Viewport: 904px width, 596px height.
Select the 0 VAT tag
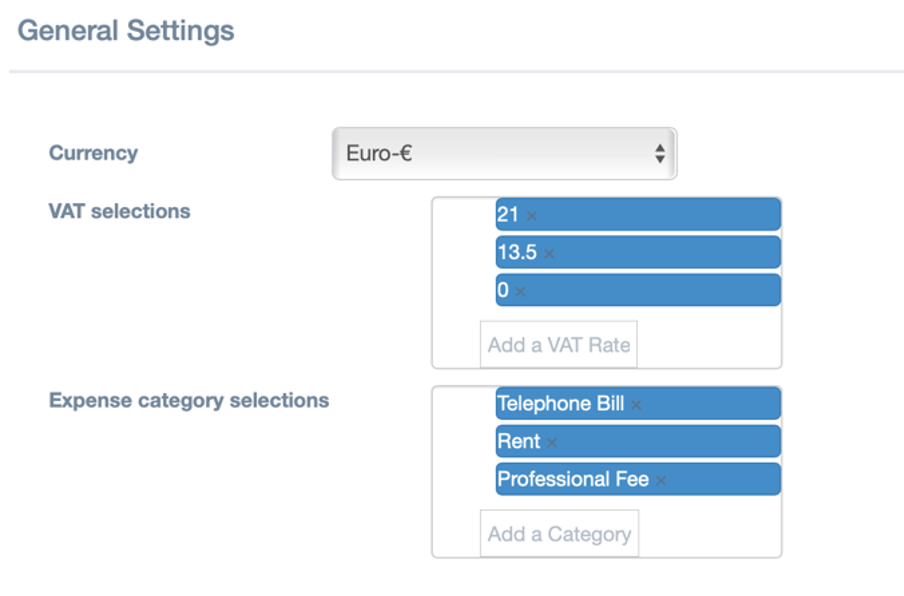coord(638,290)
